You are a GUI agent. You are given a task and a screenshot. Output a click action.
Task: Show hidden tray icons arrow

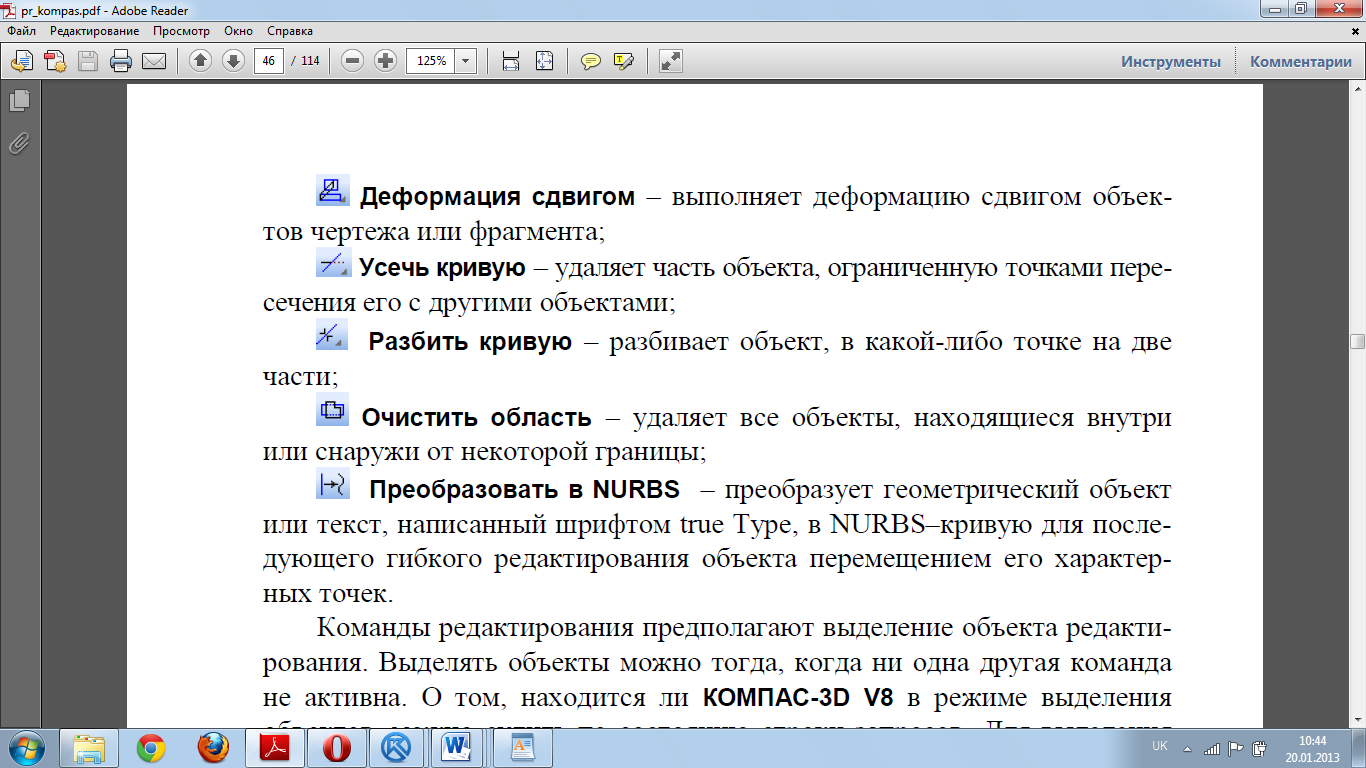[1187, 747]
